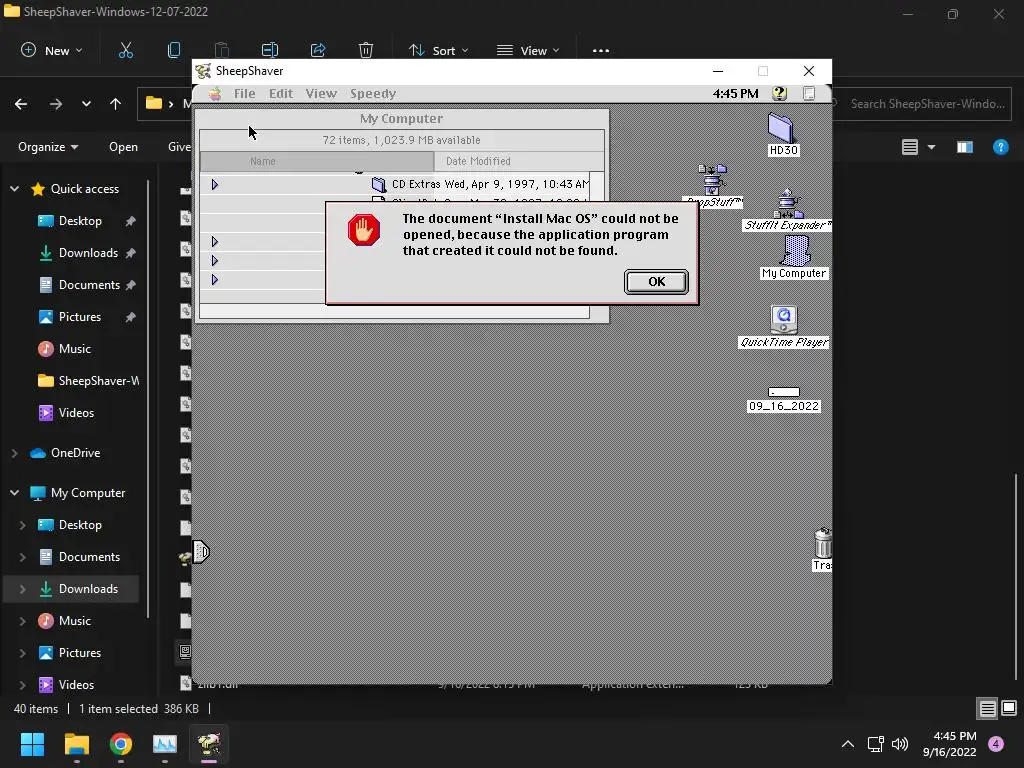The height and width of the screenshot is (768, 1024).
Task: Click Open in Explorer command bar
Action: 123,147
